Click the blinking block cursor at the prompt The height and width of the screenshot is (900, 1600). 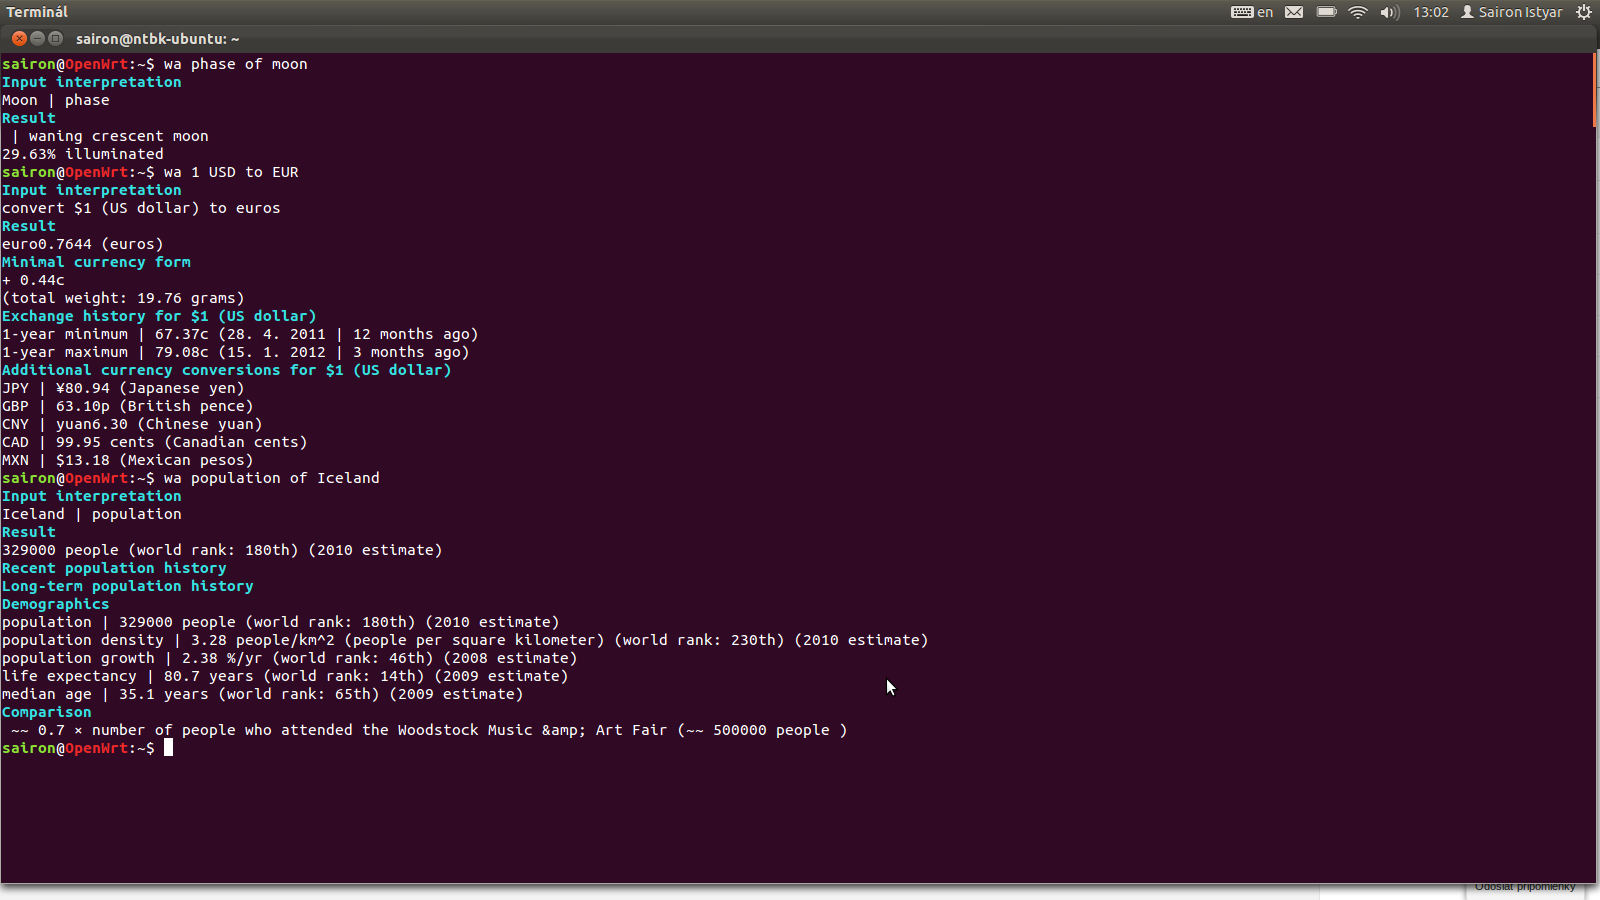(168, 747)
